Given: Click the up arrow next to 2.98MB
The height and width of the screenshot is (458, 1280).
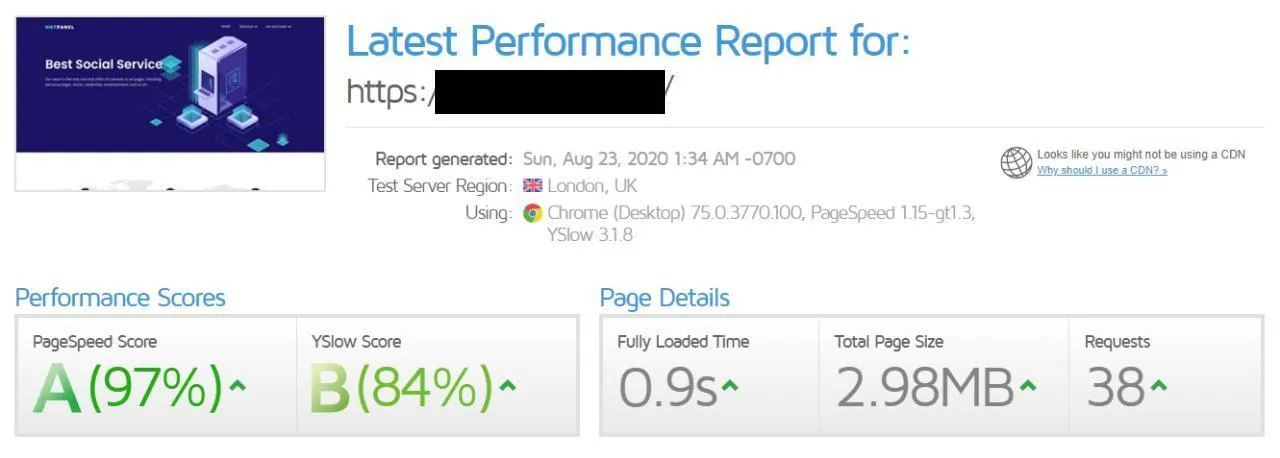Looking at the screenshot, I should (x=1028, y=386).
